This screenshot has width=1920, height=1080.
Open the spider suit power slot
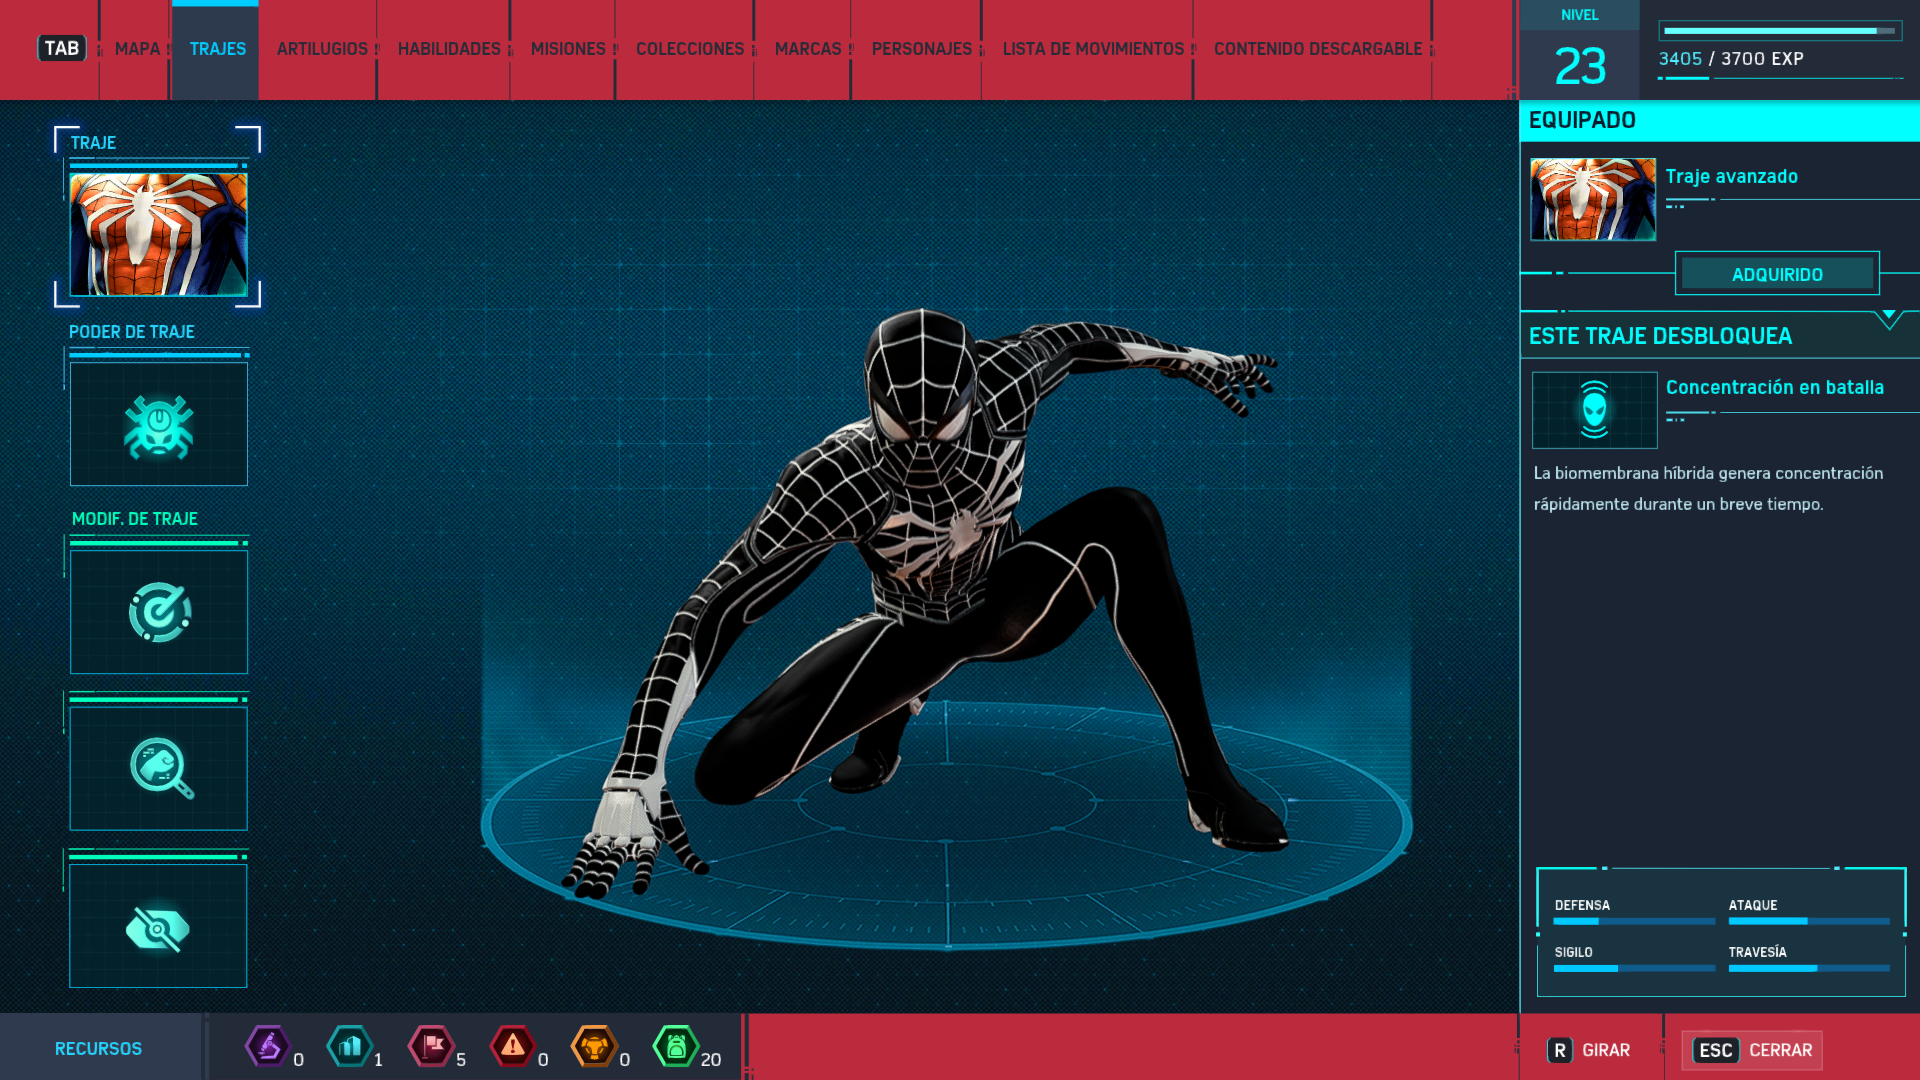coord(159,424)
